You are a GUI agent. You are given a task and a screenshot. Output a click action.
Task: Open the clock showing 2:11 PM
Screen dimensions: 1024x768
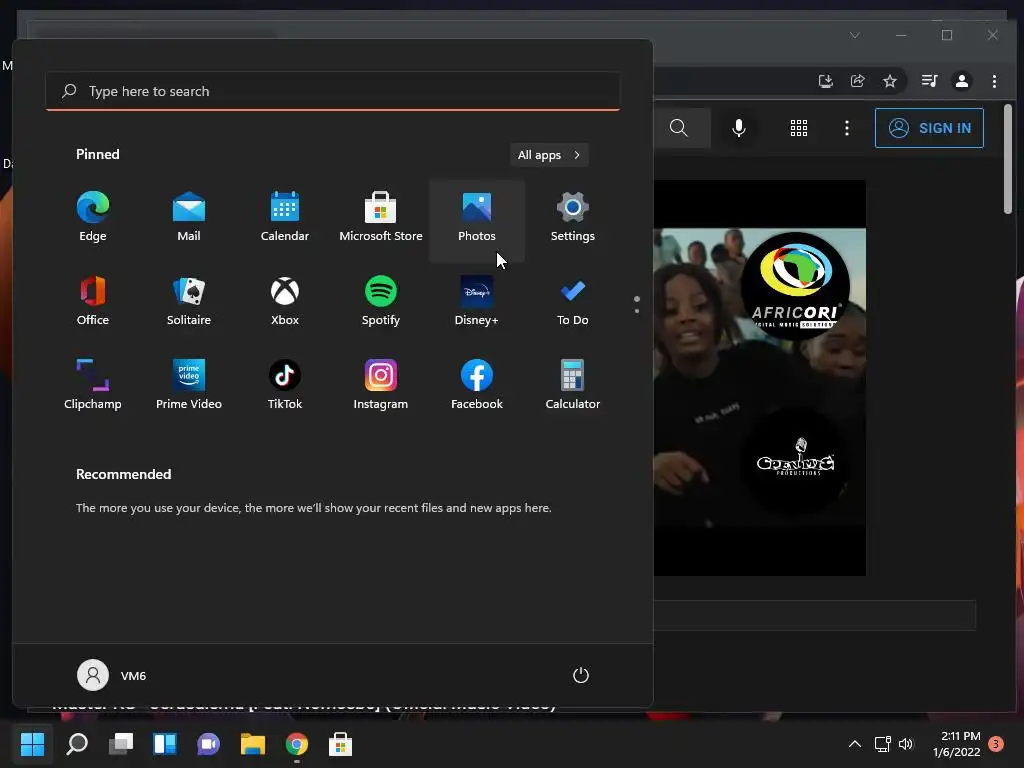tap(956, 744)
